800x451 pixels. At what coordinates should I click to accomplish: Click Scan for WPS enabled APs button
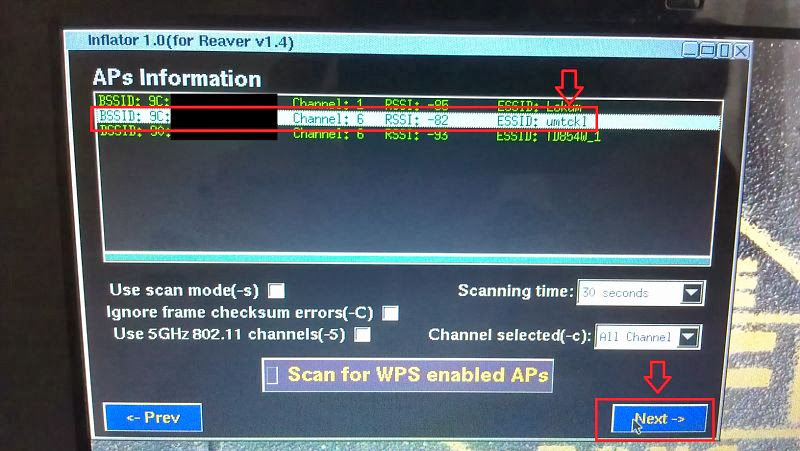tap(407, 375)
